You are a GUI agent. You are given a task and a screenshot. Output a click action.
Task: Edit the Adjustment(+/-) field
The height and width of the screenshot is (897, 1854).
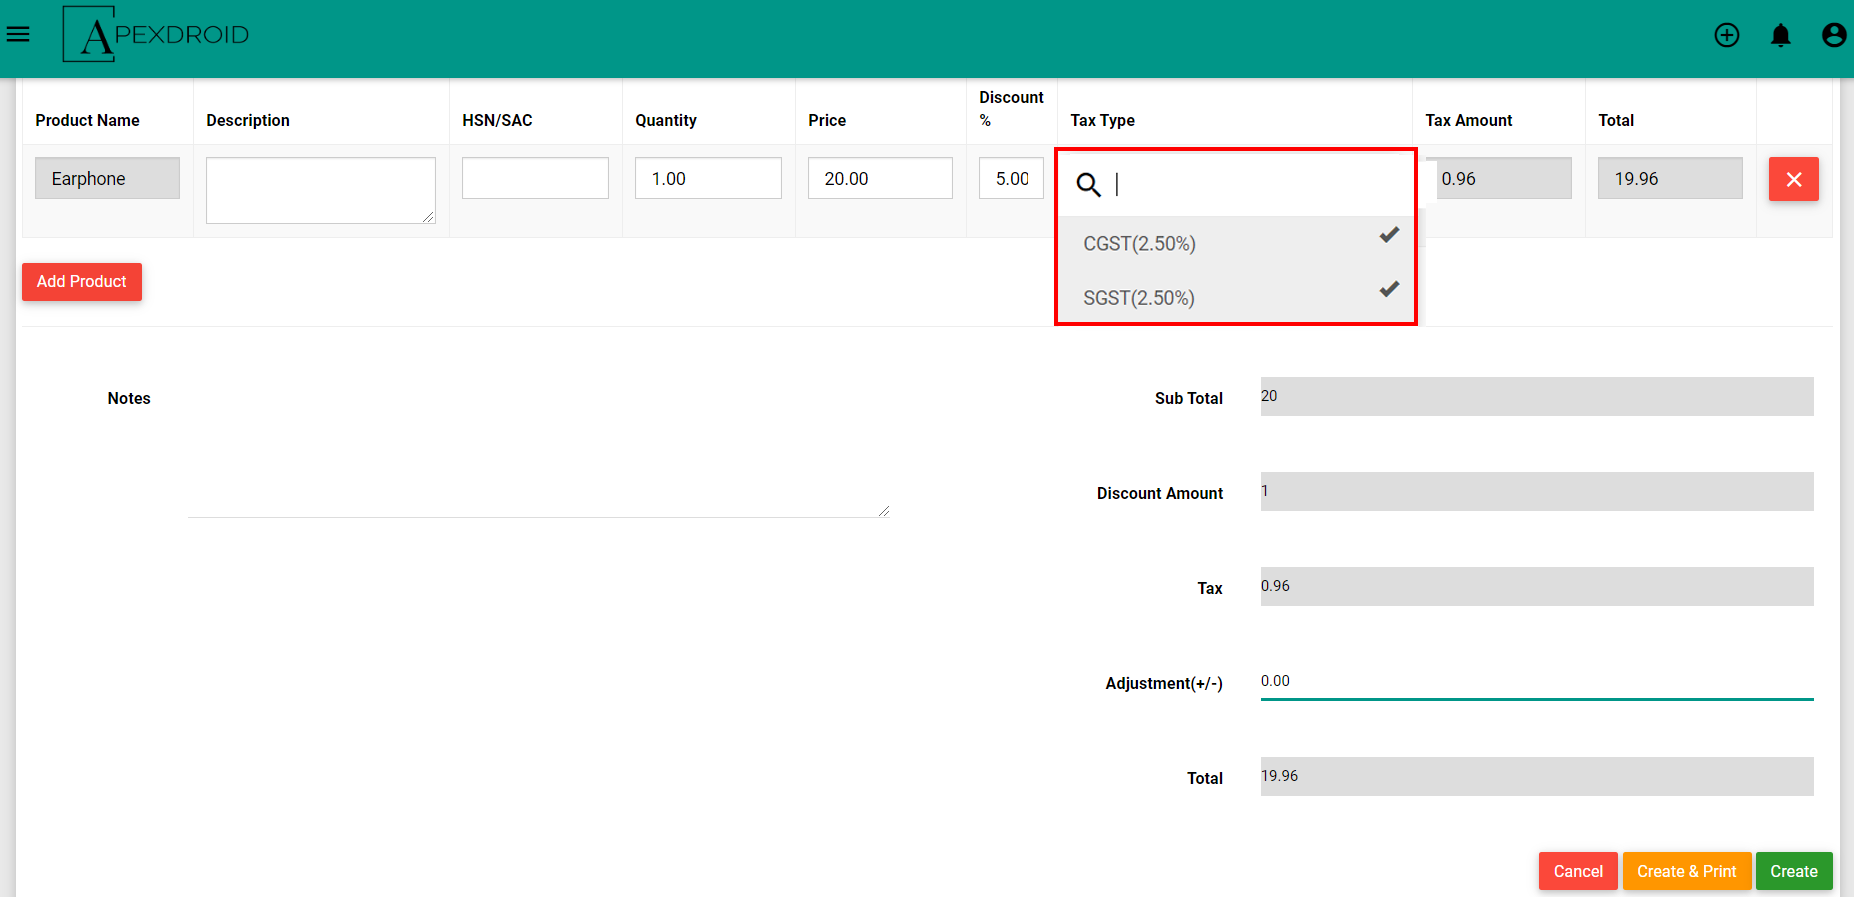click(x=1537, y=681)
